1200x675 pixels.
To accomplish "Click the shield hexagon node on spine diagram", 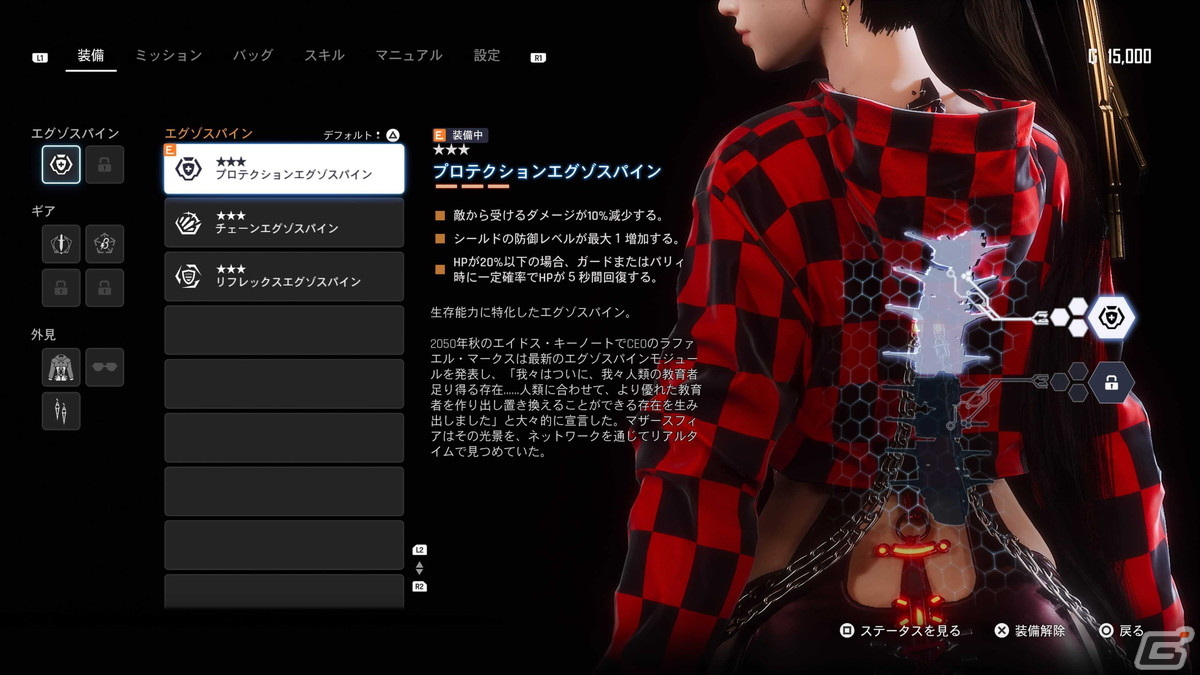I will [1111, 319].
